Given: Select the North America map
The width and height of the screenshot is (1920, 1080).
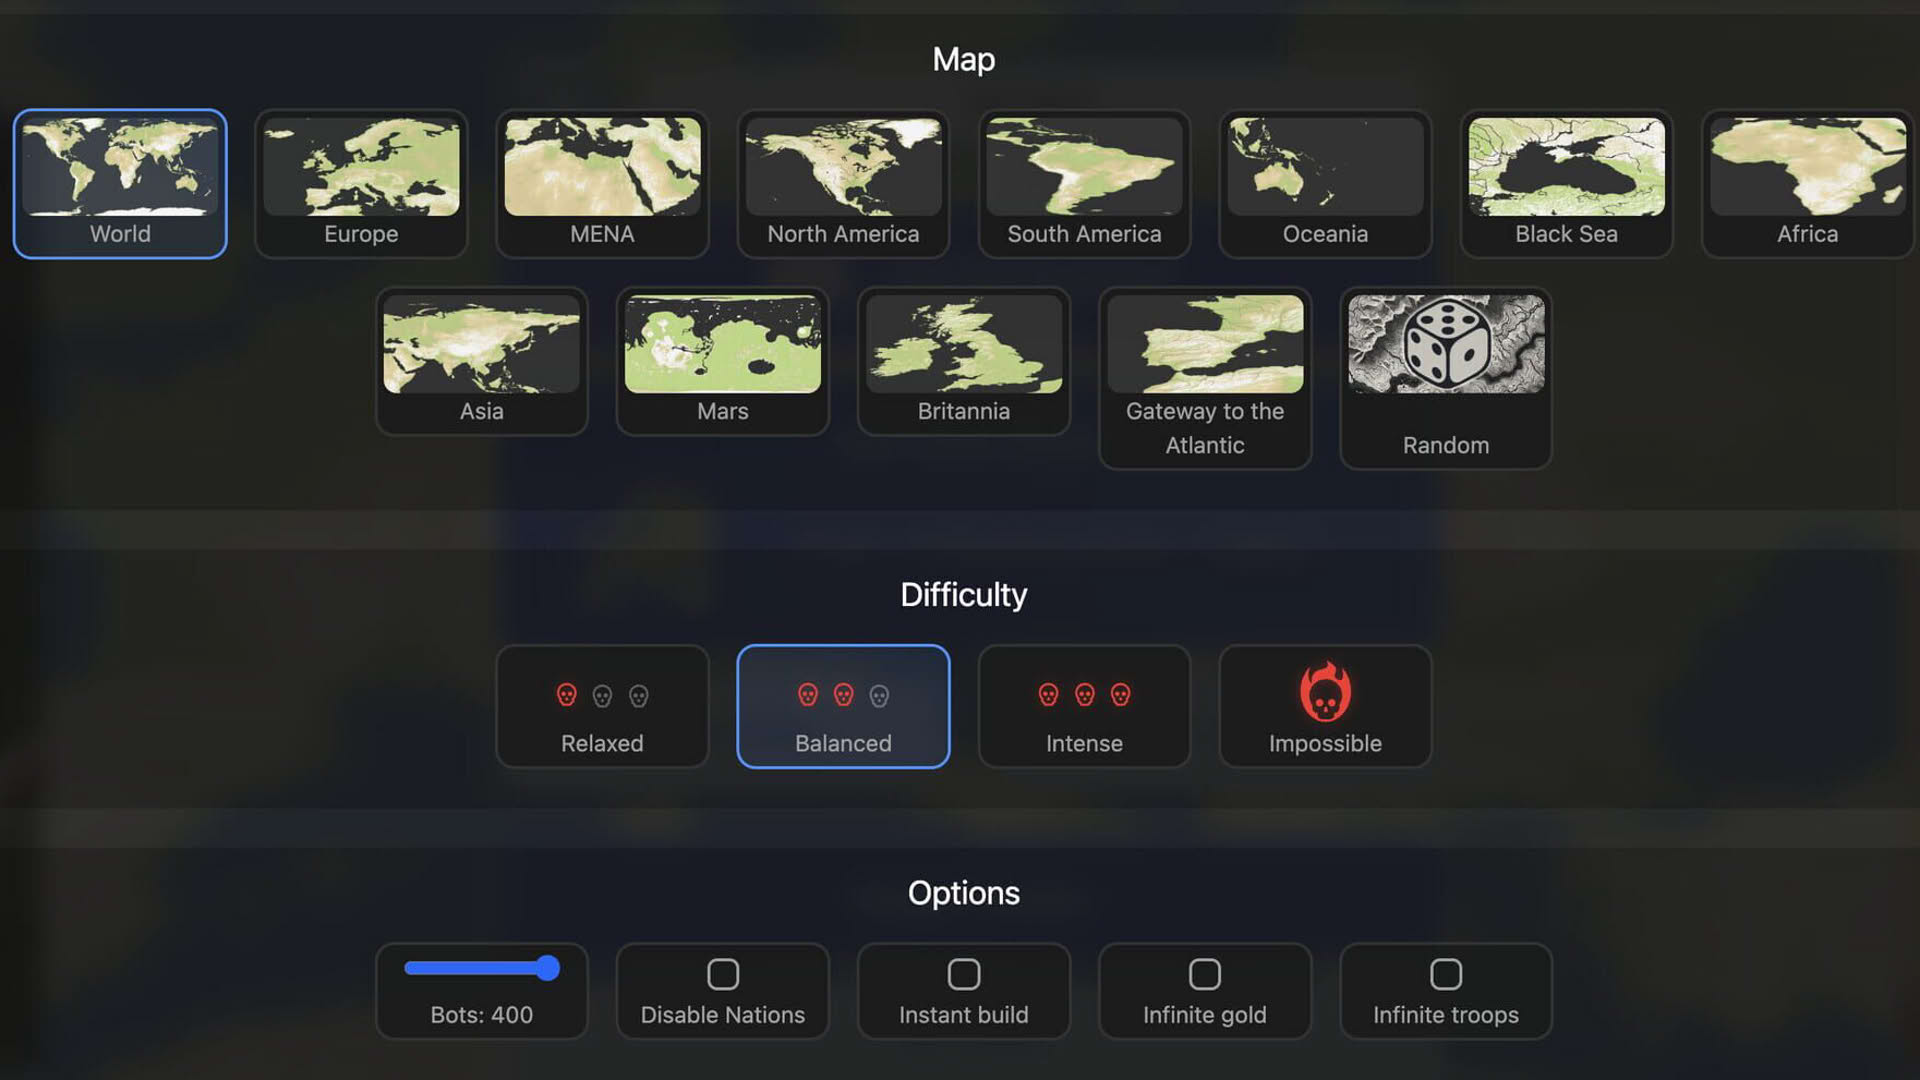Looking at the screenshot, I should tap(843, 184).
